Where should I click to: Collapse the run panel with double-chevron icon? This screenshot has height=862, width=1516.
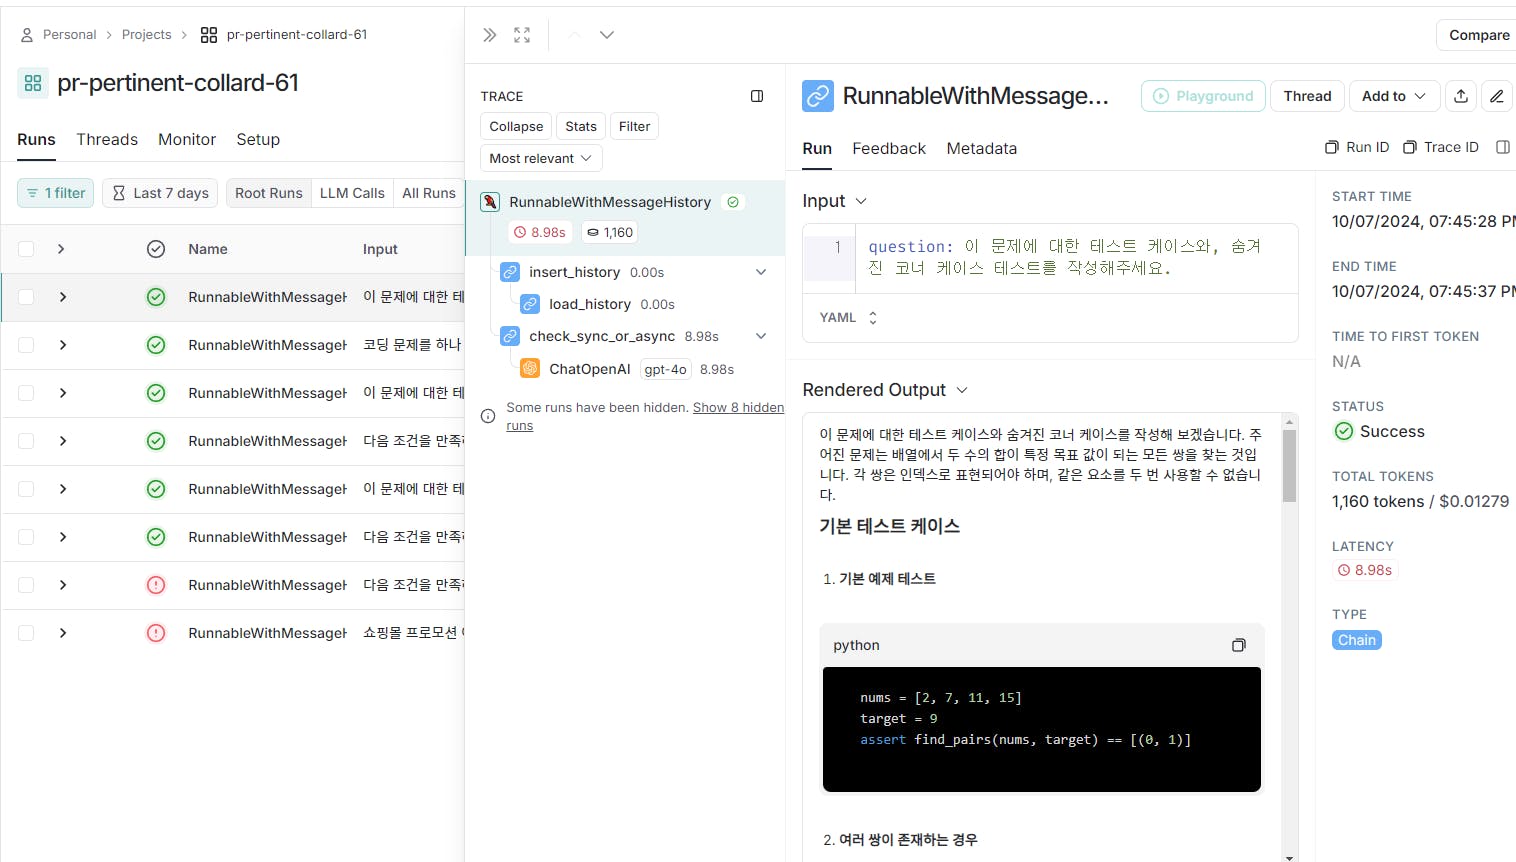click(489, 35)
